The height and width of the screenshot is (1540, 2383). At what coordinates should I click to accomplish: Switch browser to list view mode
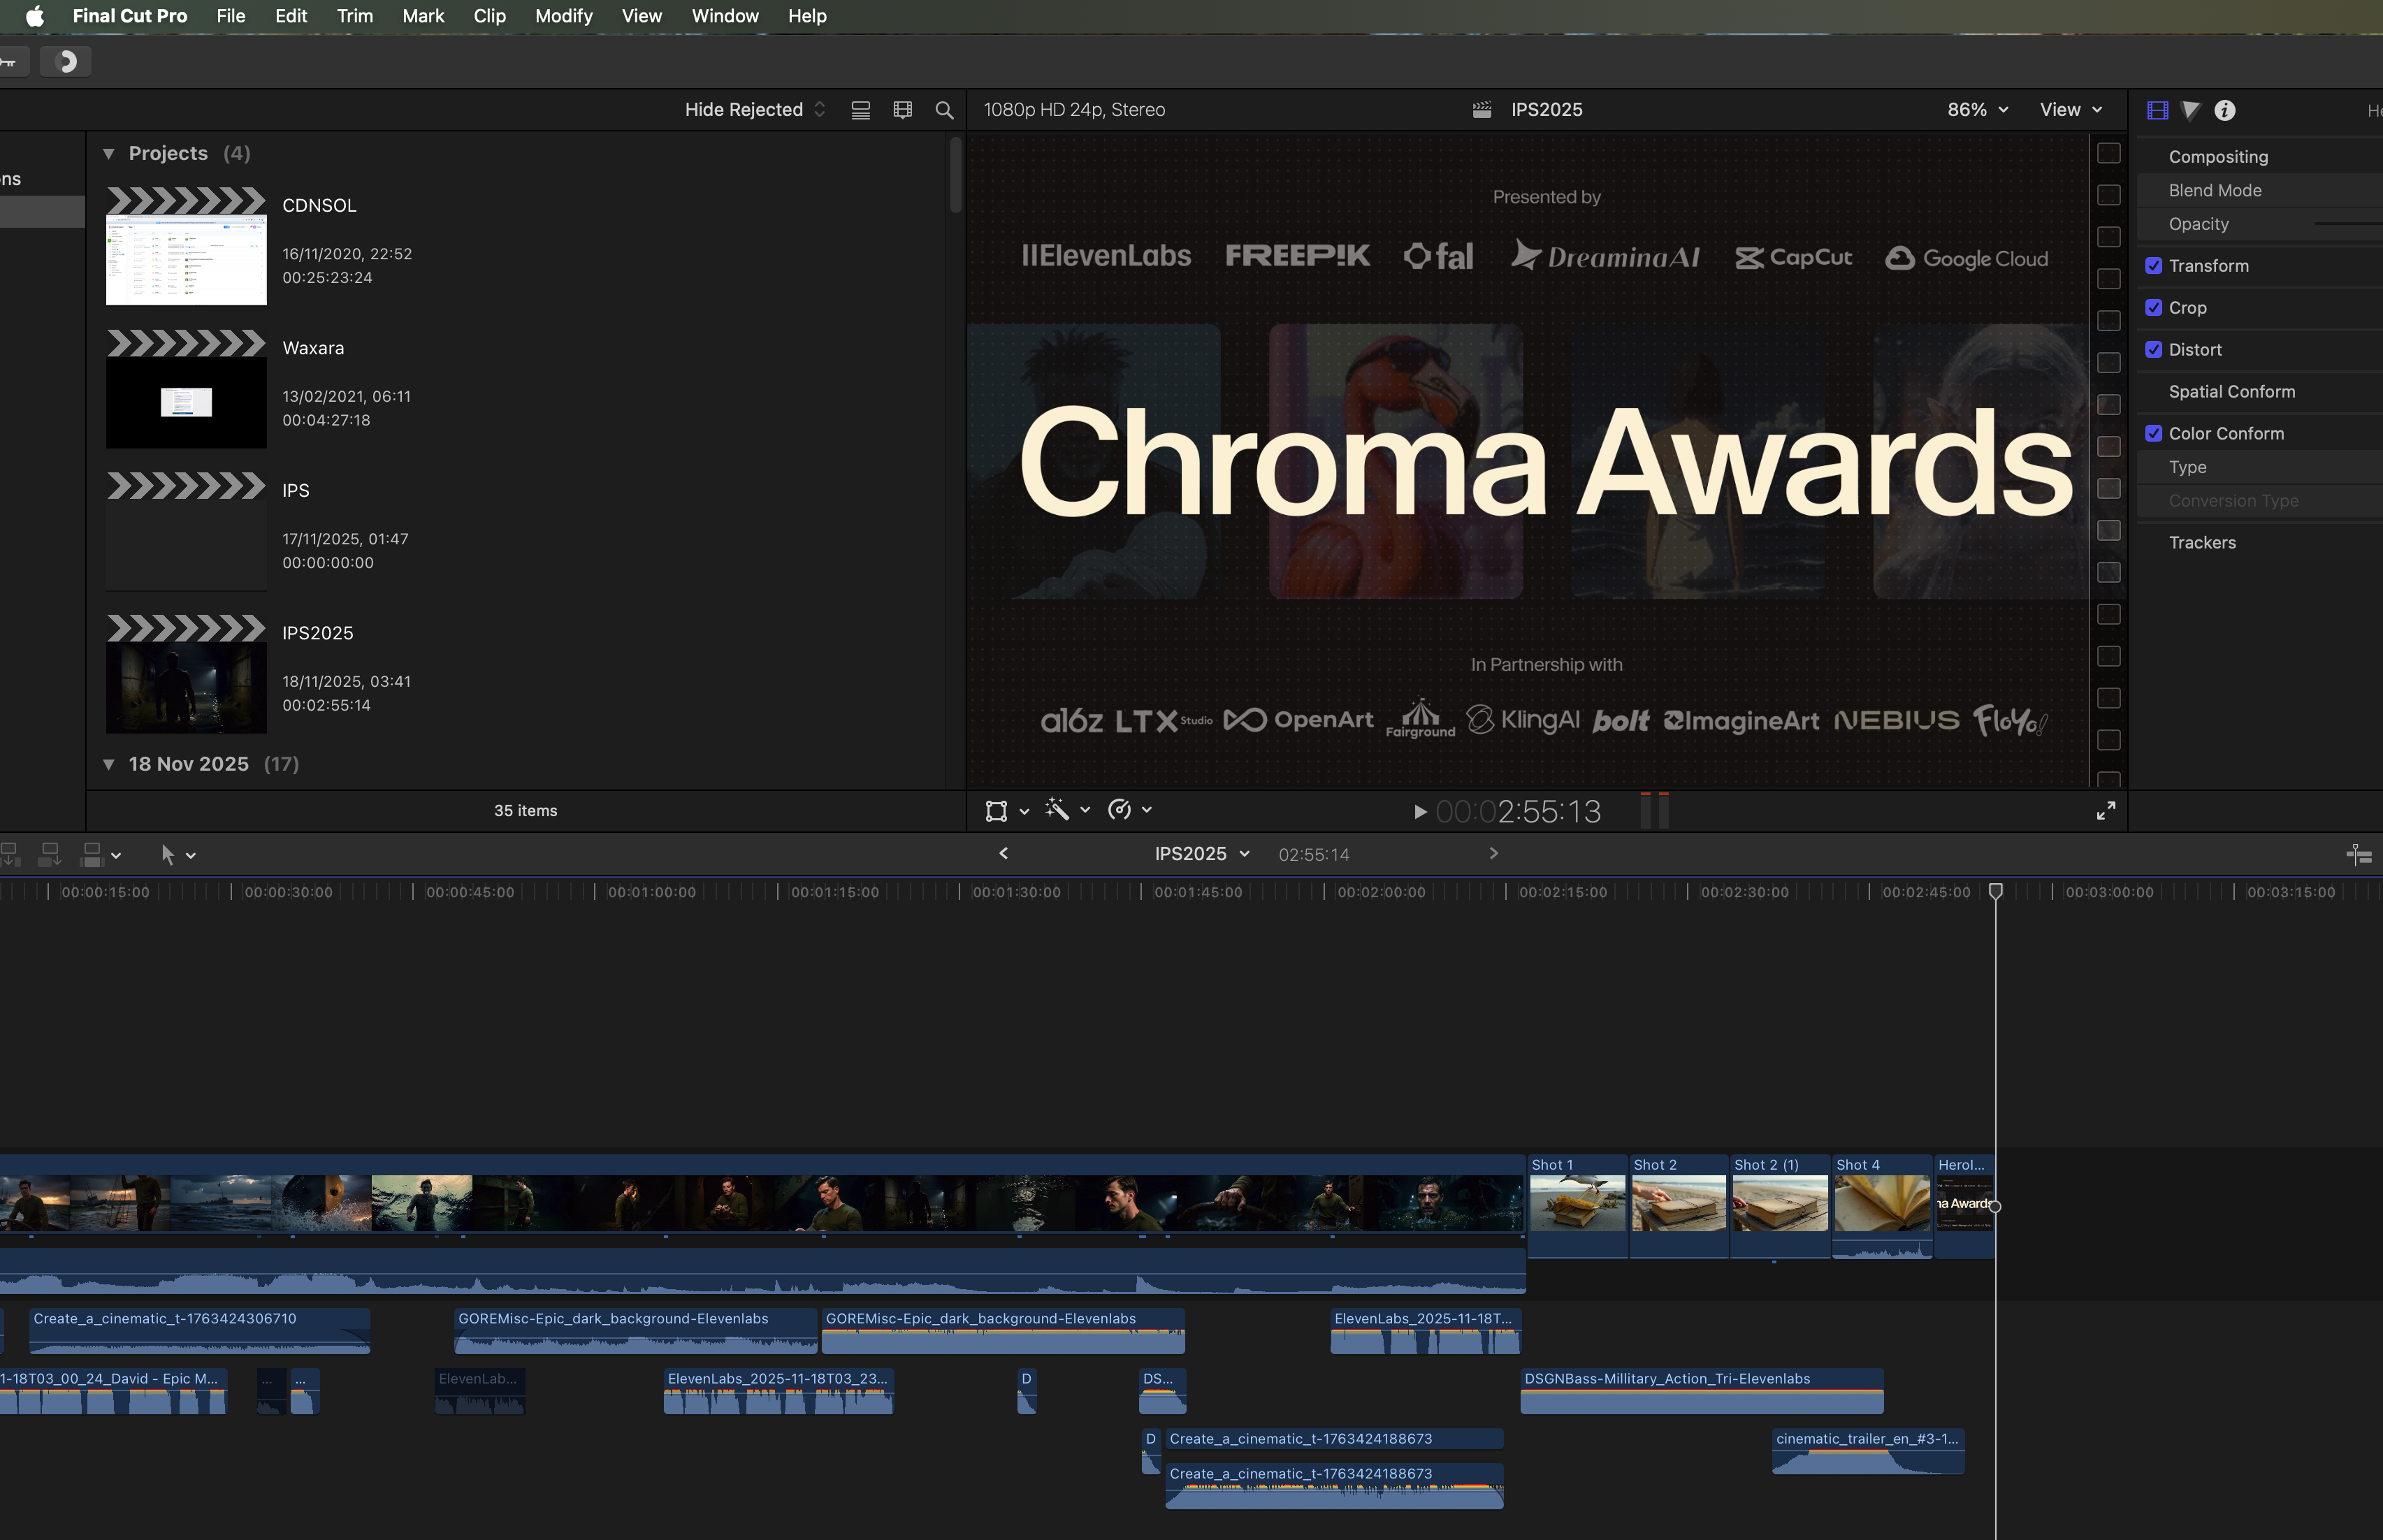coord(860,110)
